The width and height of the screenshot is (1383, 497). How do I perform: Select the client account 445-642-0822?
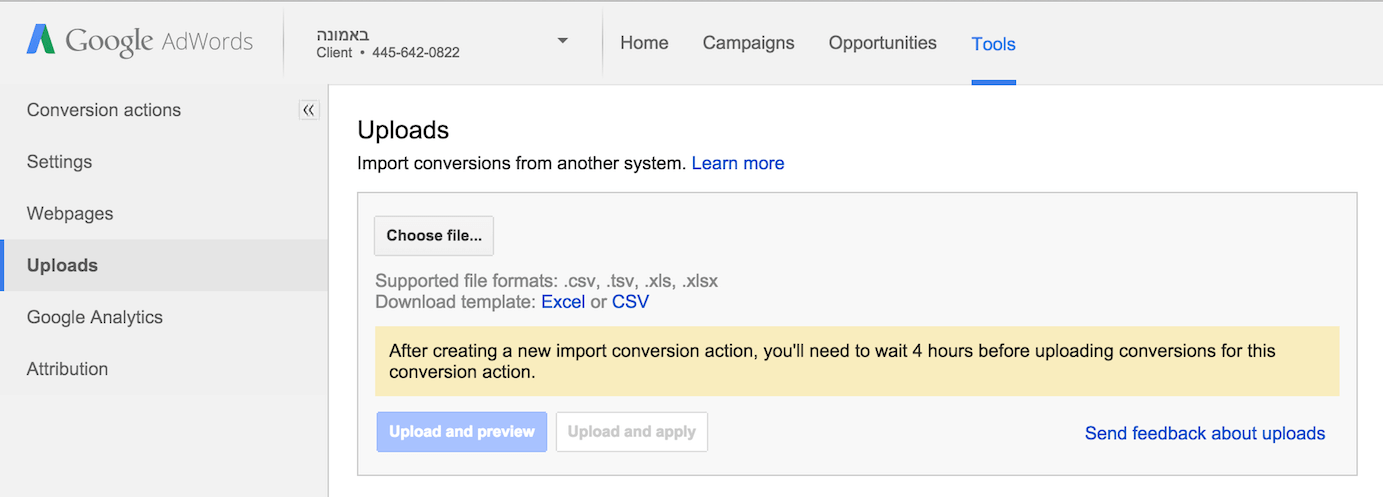[x=388, y=43]
